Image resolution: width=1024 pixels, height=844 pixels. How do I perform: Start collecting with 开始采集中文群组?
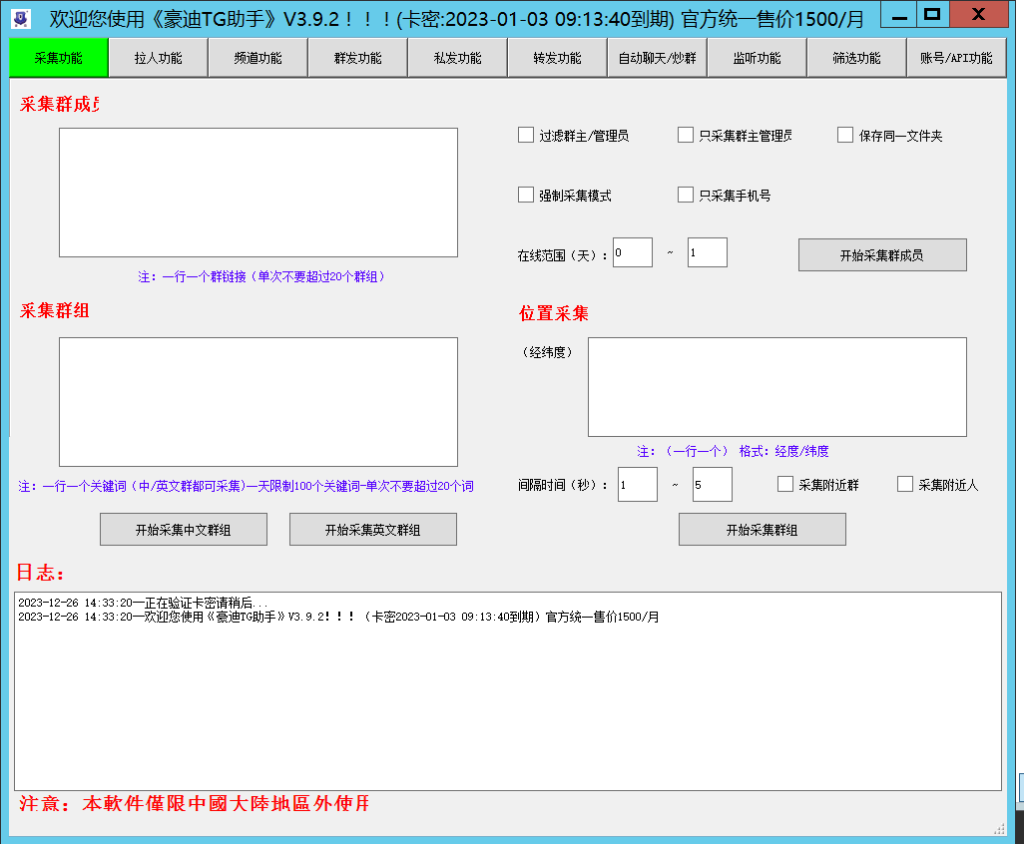(x=184, y=529)
